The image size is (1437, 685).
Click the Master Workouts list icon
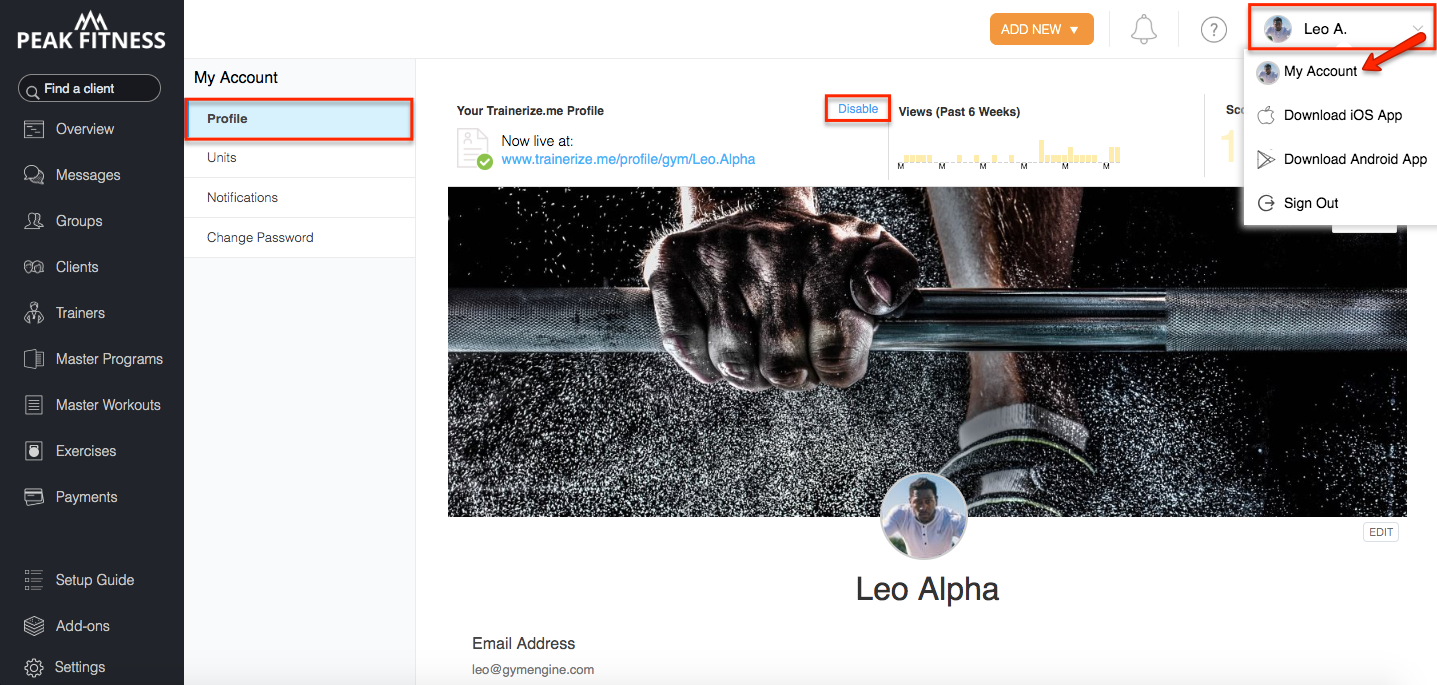tap(34, 405)
